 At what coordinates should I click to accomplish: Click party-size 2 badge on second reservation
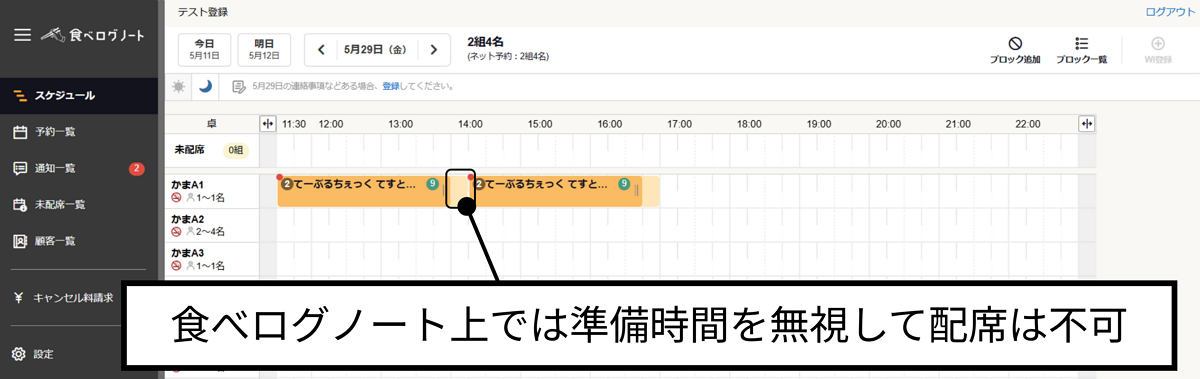click(x=479, y=184)
